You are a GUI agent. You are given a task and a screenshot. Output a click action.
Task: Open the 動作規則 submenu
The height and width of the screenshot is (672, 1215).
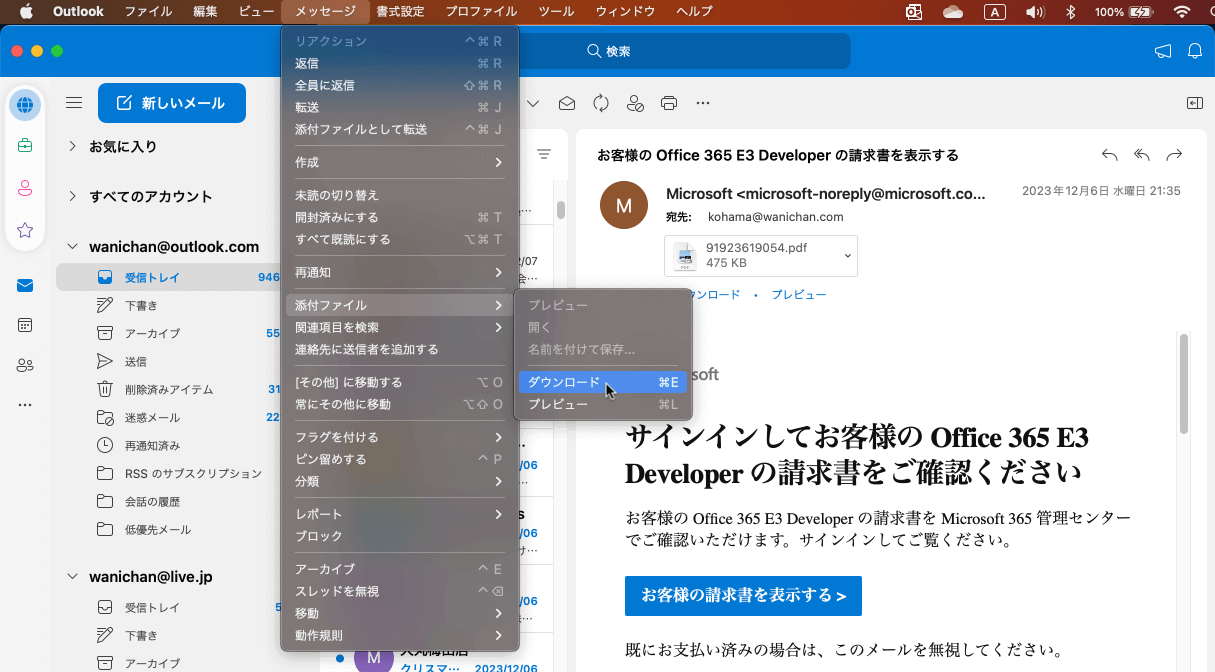coord(399,635)
